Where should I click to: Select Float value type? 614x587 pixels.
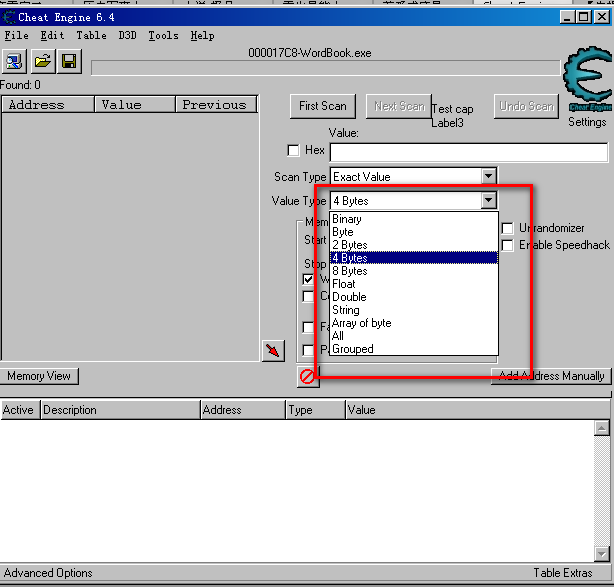click(x=414, y=284)
